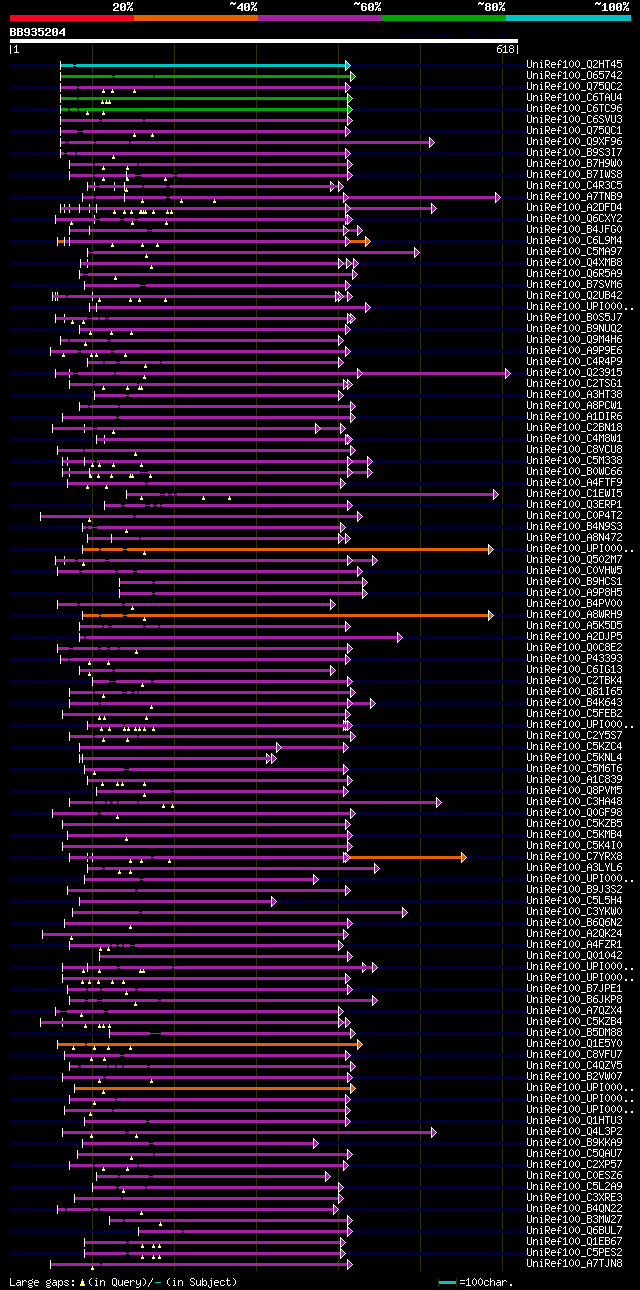Select the UniRef100_Q01042 label
Screen dimensions: 640x1290
(x=574, y=956)
